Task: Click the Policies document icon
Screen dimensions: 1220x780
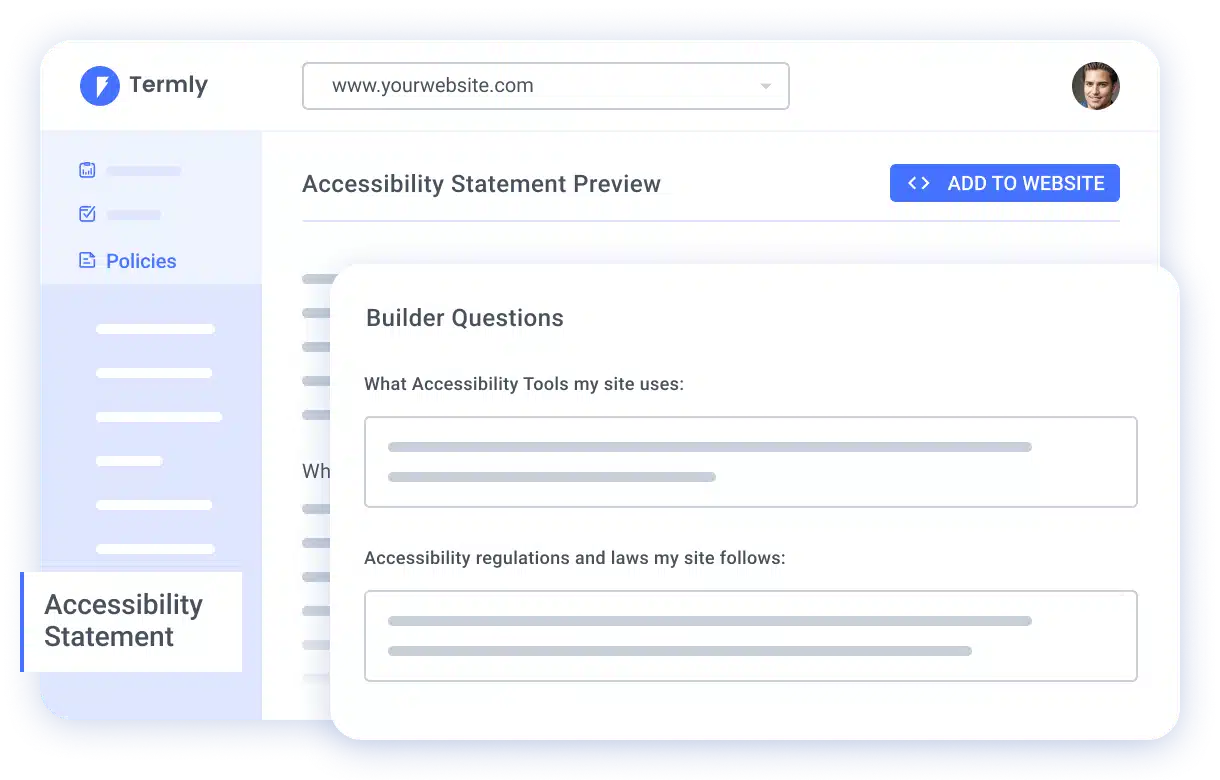Action: tap(87, 261)
